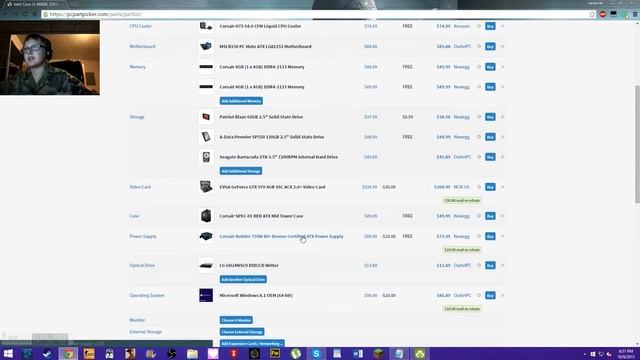Image resolution: width=640 pixels, height=360 pixels.
Task: Click the Choose External Storage button
Action: coord(242,332)
